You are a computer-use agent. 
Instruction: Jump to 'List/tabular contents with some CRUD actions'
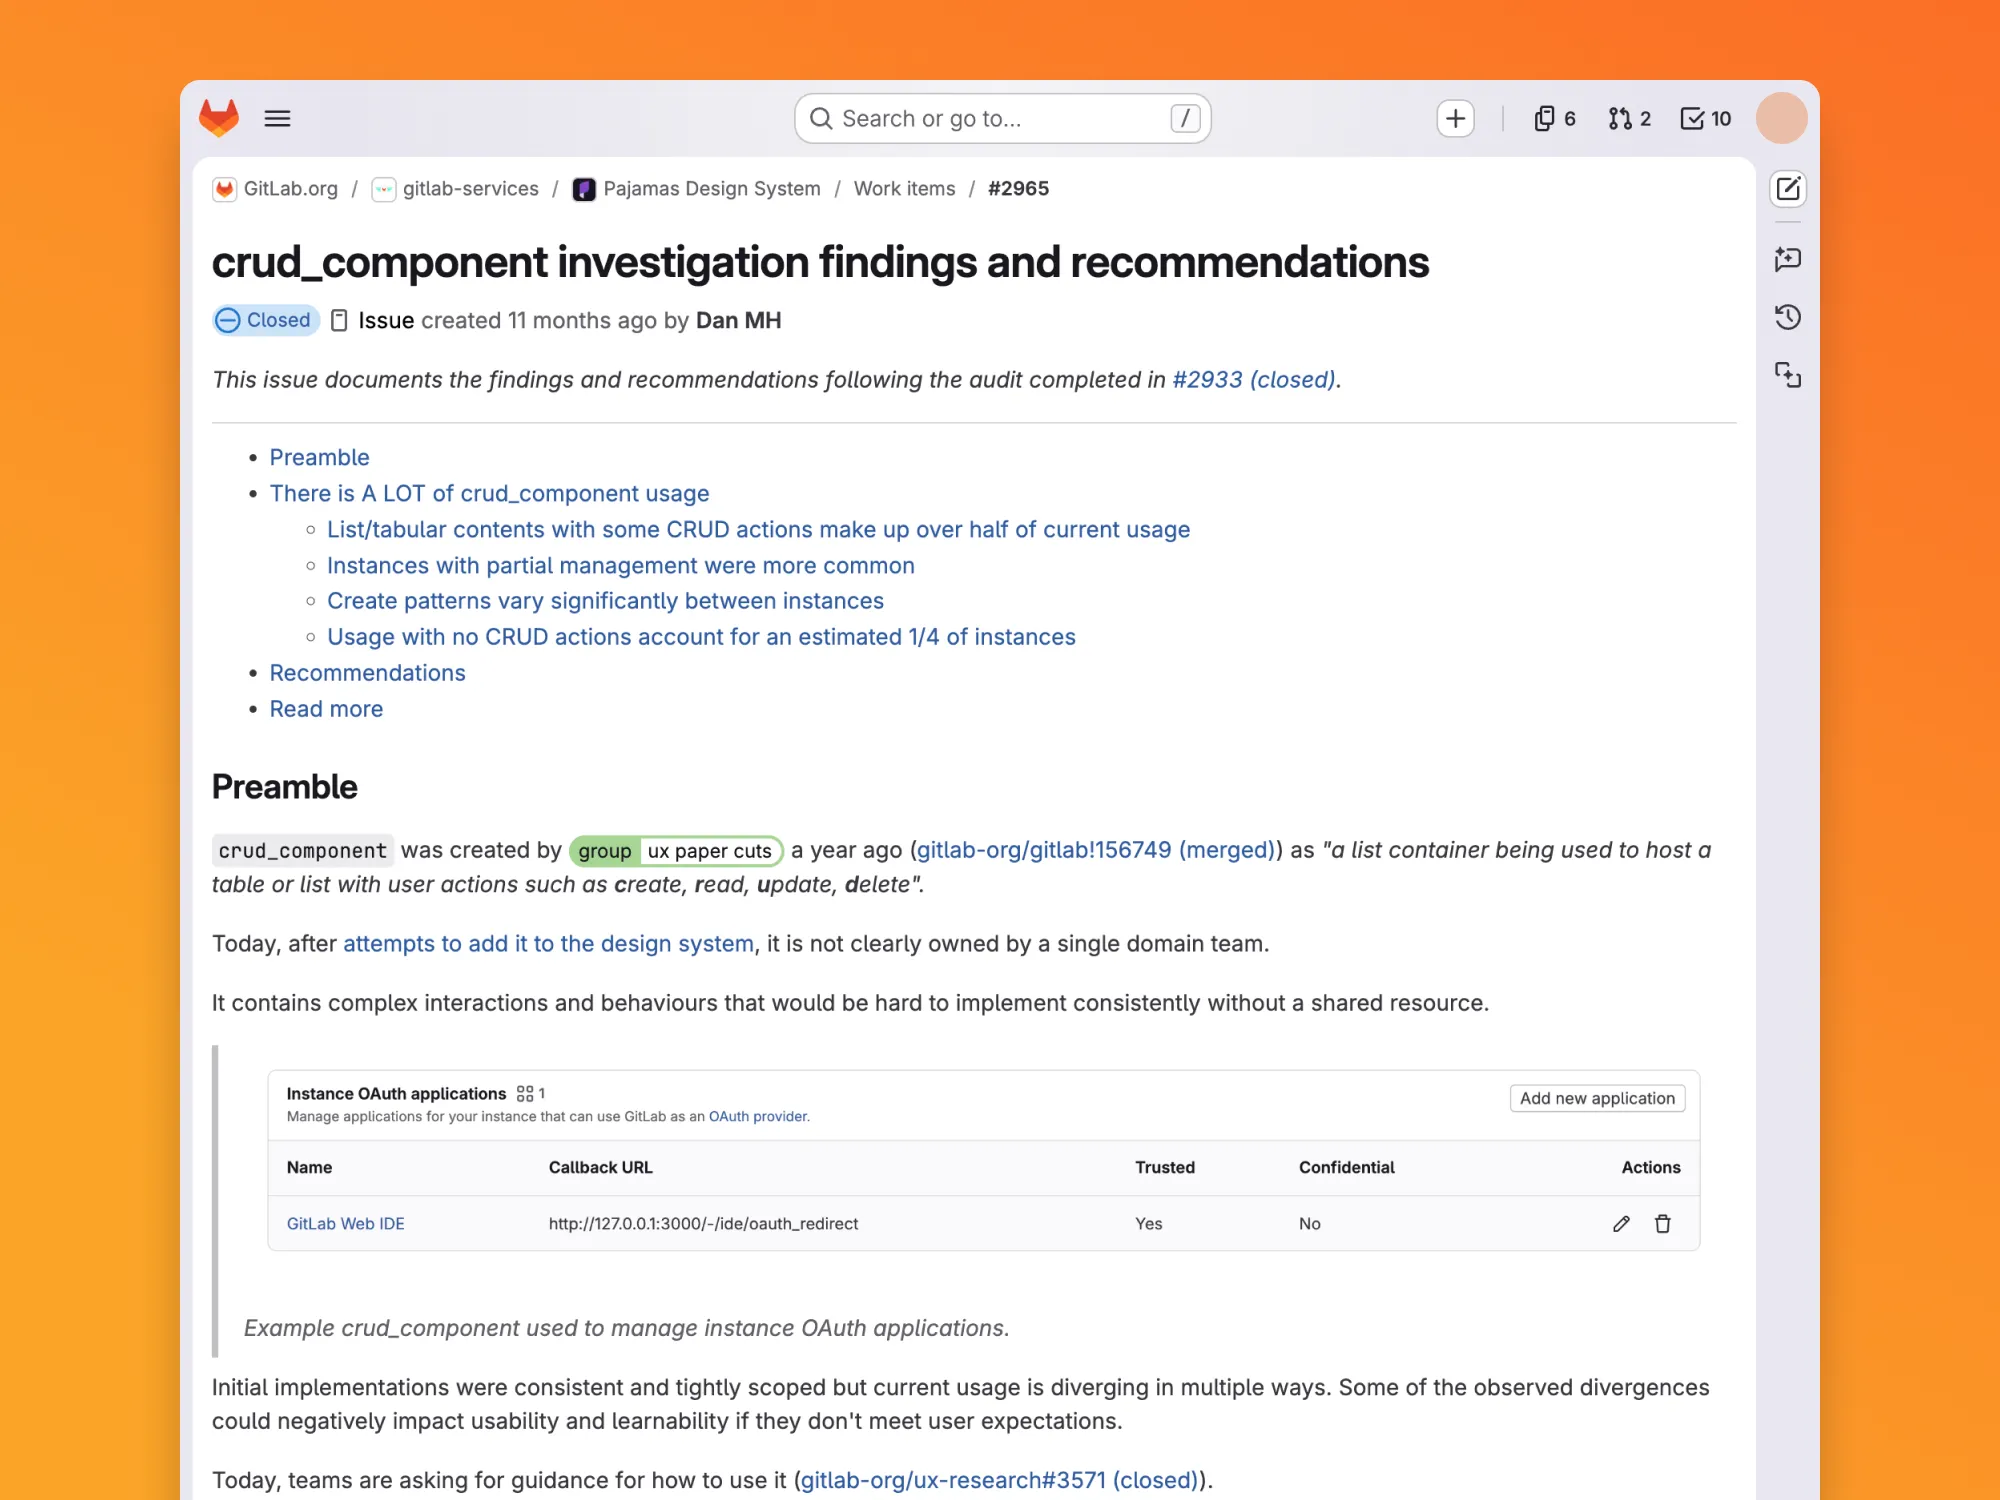click(x=759, y=529)
